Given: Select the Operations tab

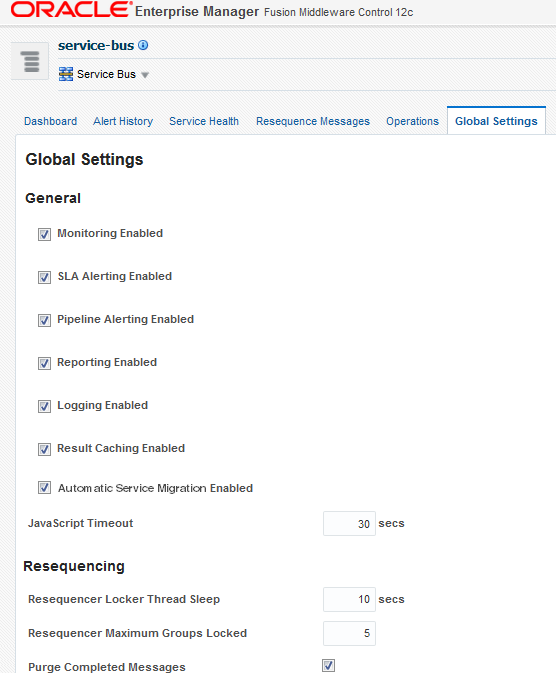Looking at the screenshot, I should (412, 122).
